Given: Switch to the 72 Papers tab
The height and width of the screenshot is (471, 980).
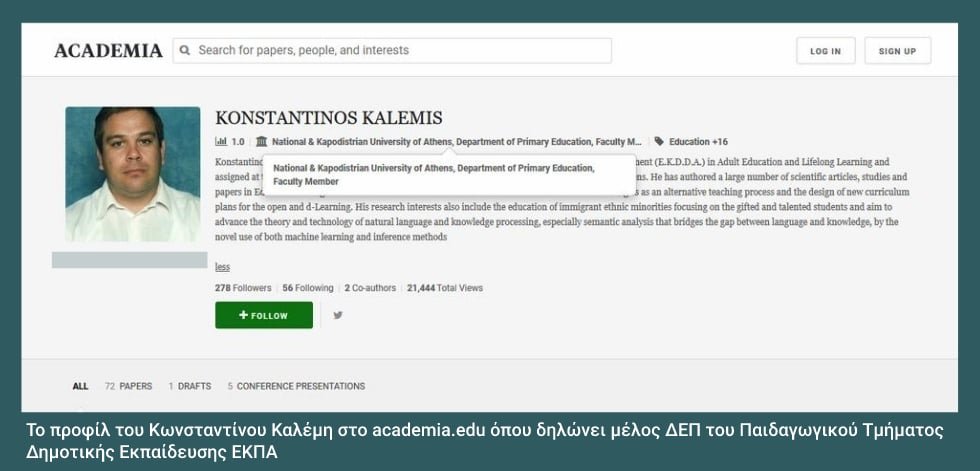Looking at the screenshot, I should pos(128,386).
